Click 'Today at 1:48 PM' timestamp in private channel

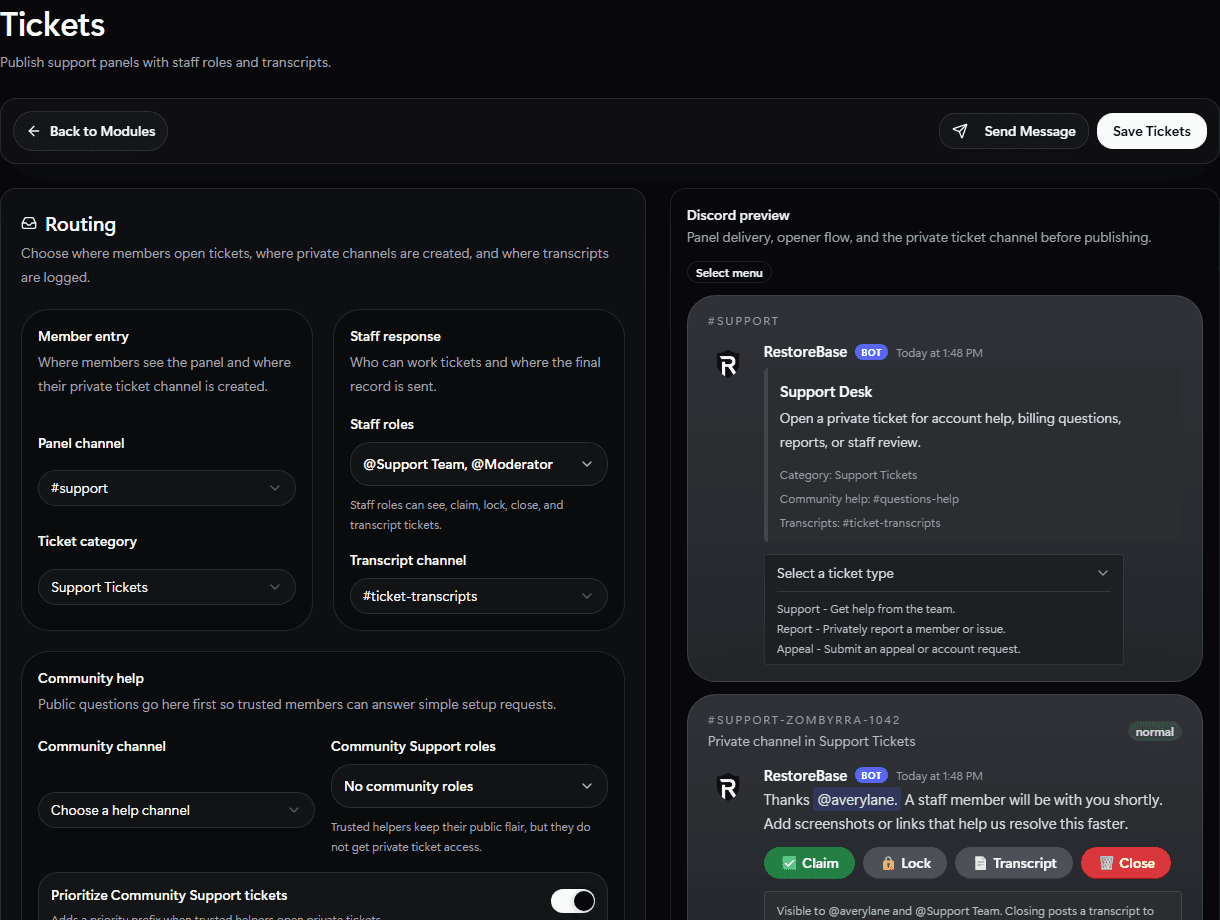939,776
